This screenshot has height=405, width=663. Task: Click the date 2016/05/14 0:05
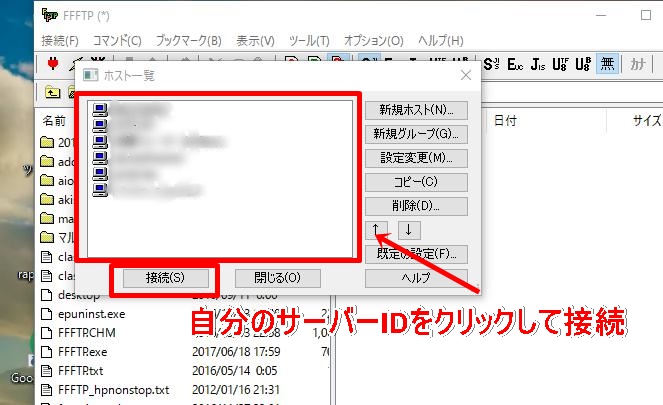[235, 371]
